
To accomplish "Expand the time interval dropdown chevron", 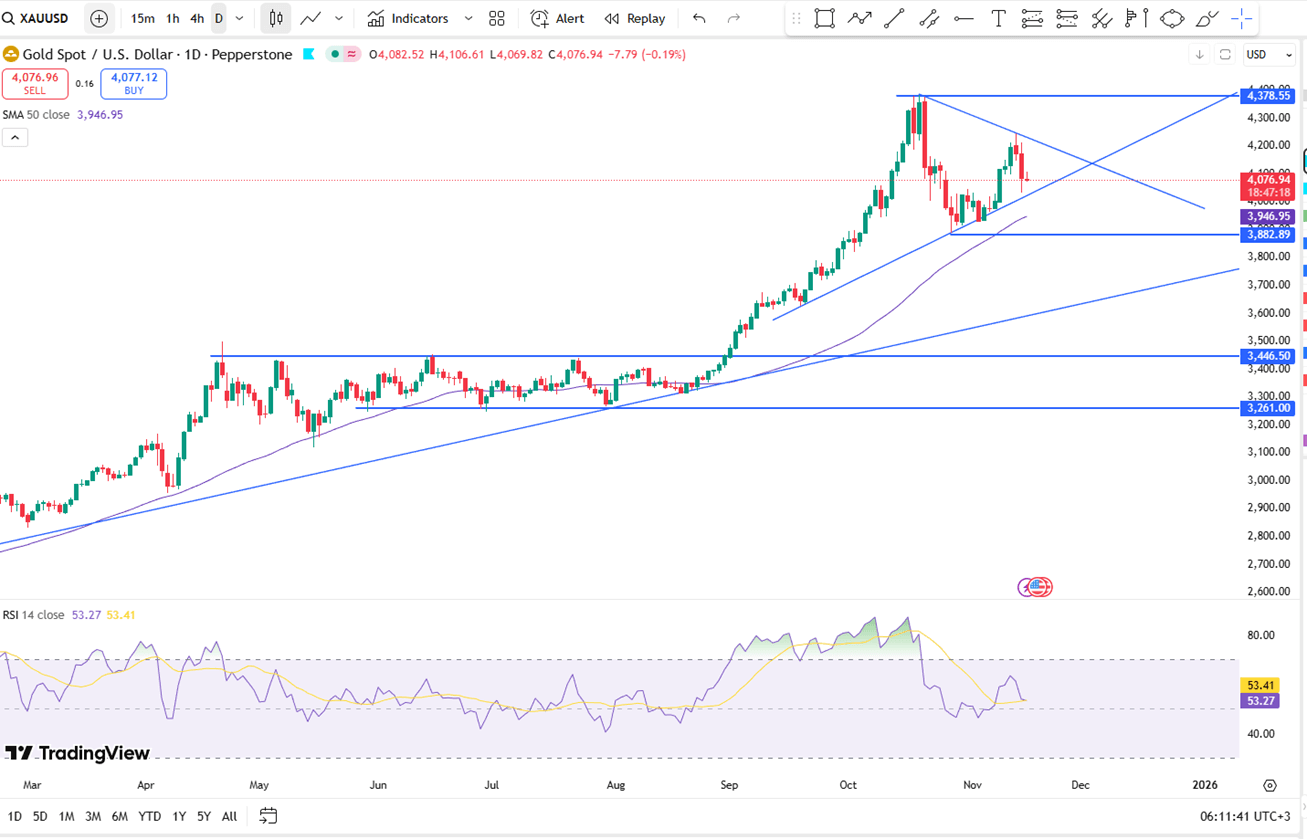I will pos(239,19).
